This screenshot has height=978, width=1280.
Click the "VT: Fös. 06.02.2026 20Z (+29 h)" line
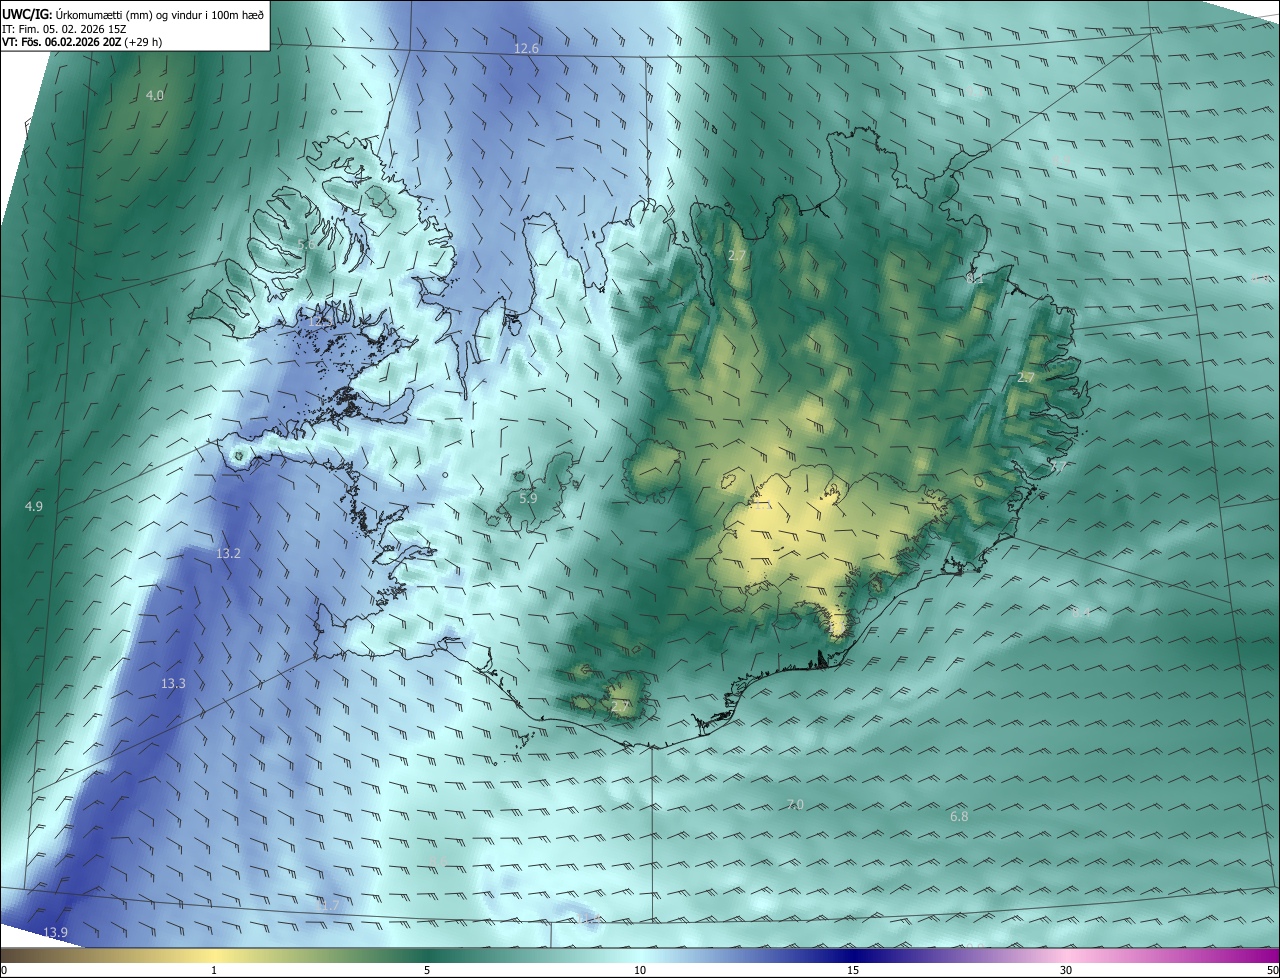tap(82, 42)
